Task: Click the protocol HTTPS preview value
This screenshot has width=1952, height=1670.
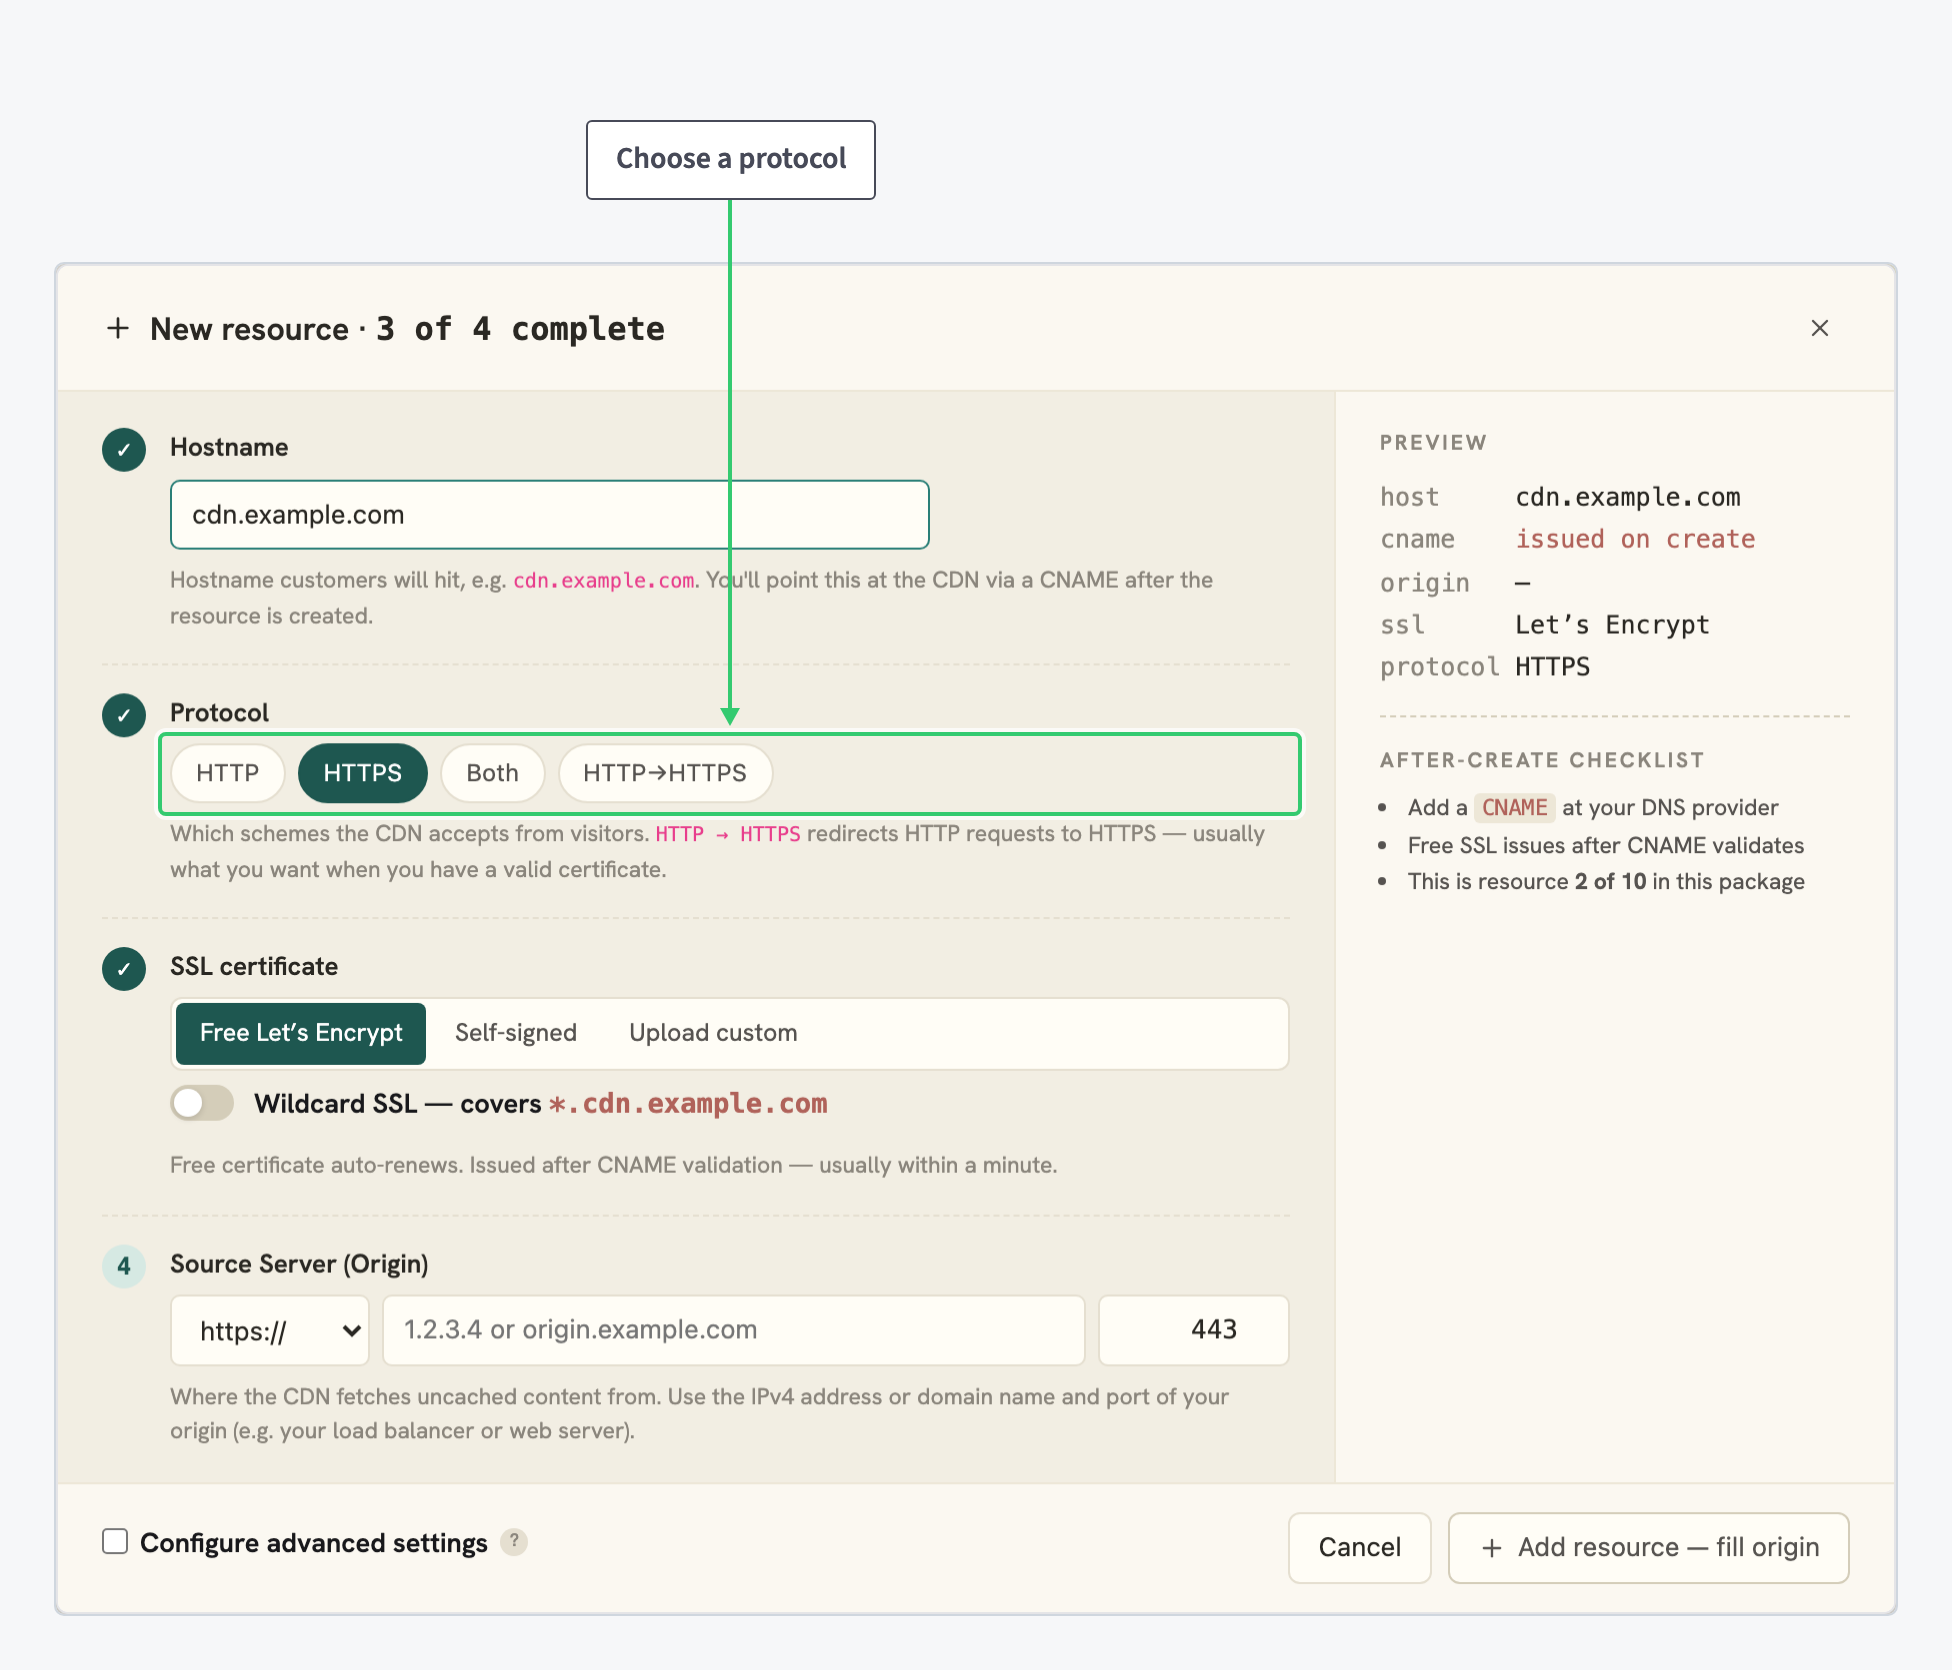Action: (x=1552, y=667)
